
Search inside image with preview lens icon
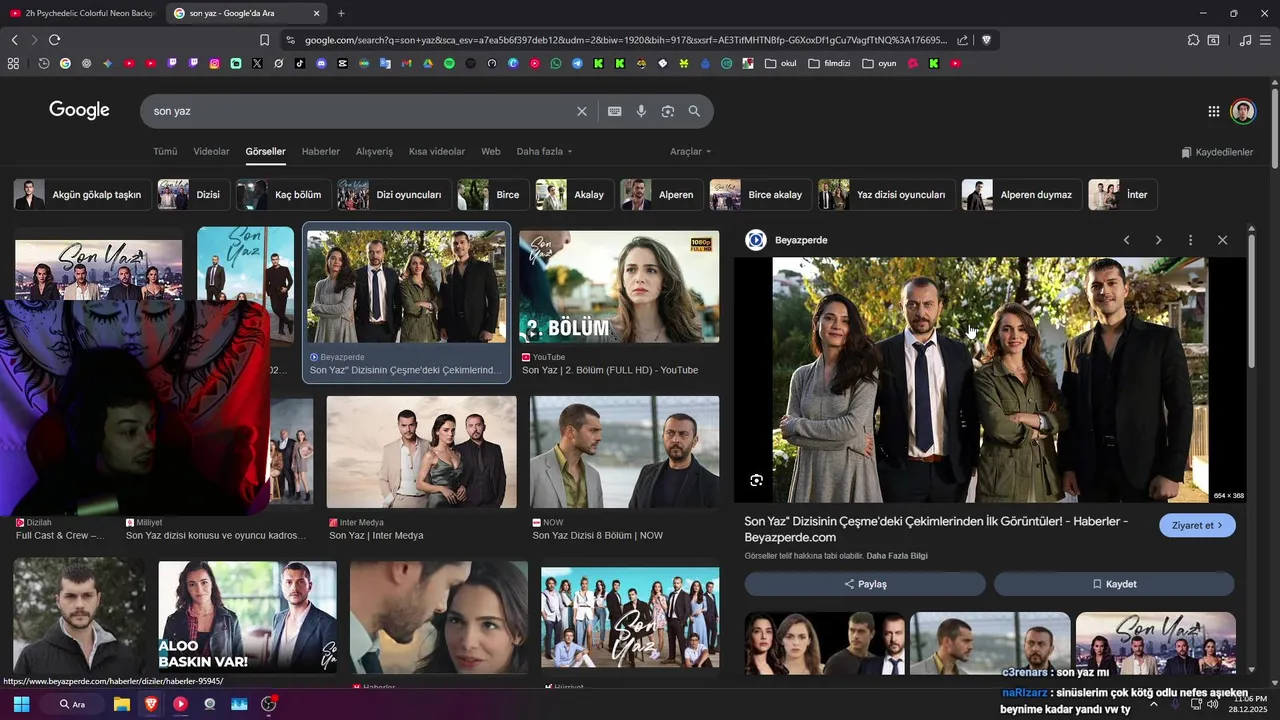click(756, 480)
